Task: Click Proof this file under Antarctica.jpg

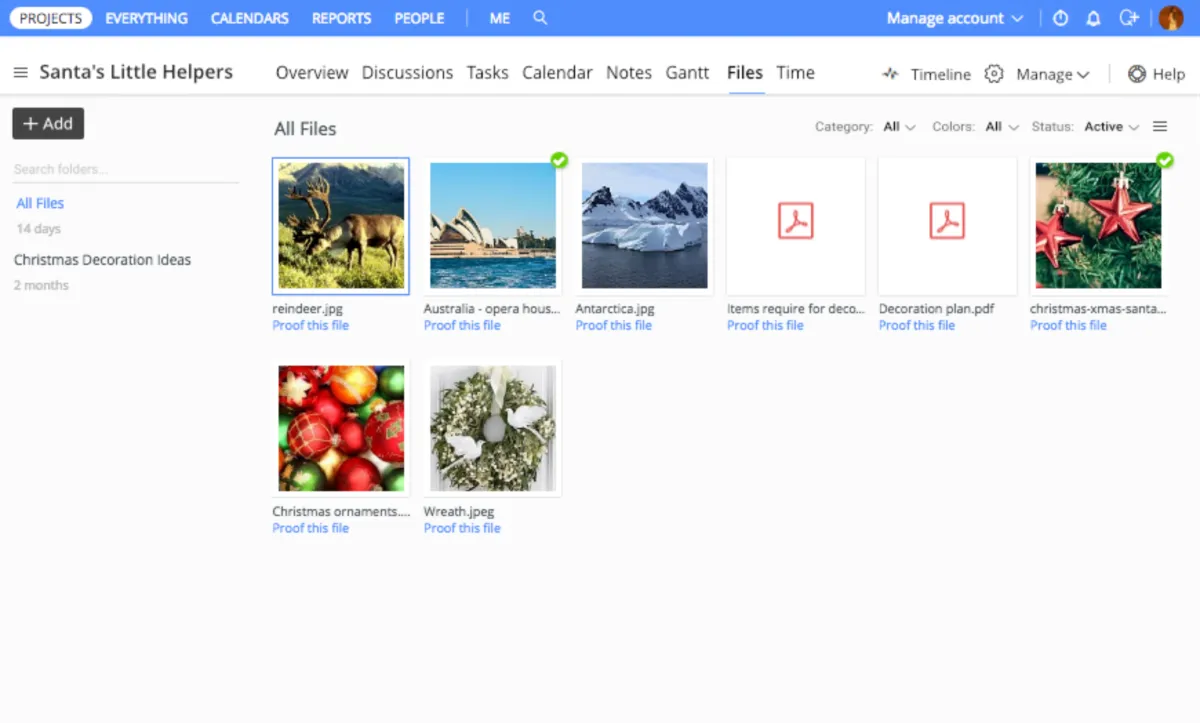Action: click(x=614, y=325)
